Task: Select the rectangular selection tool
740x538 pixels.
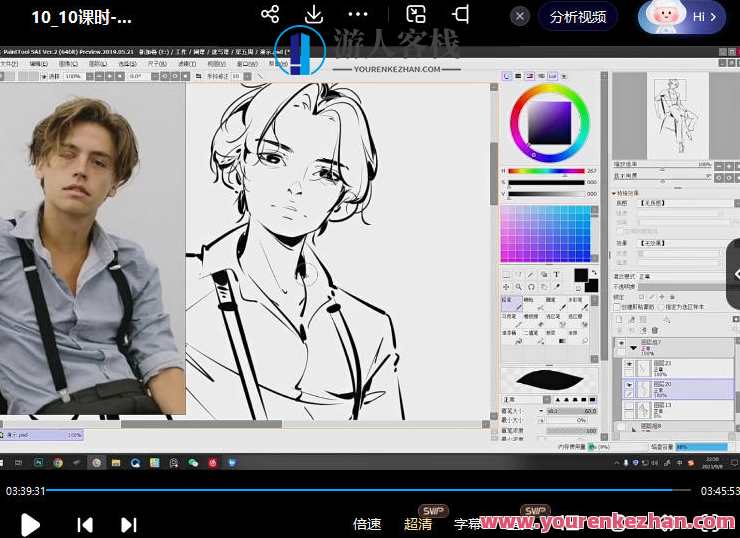Action: (x=505, y=274)
